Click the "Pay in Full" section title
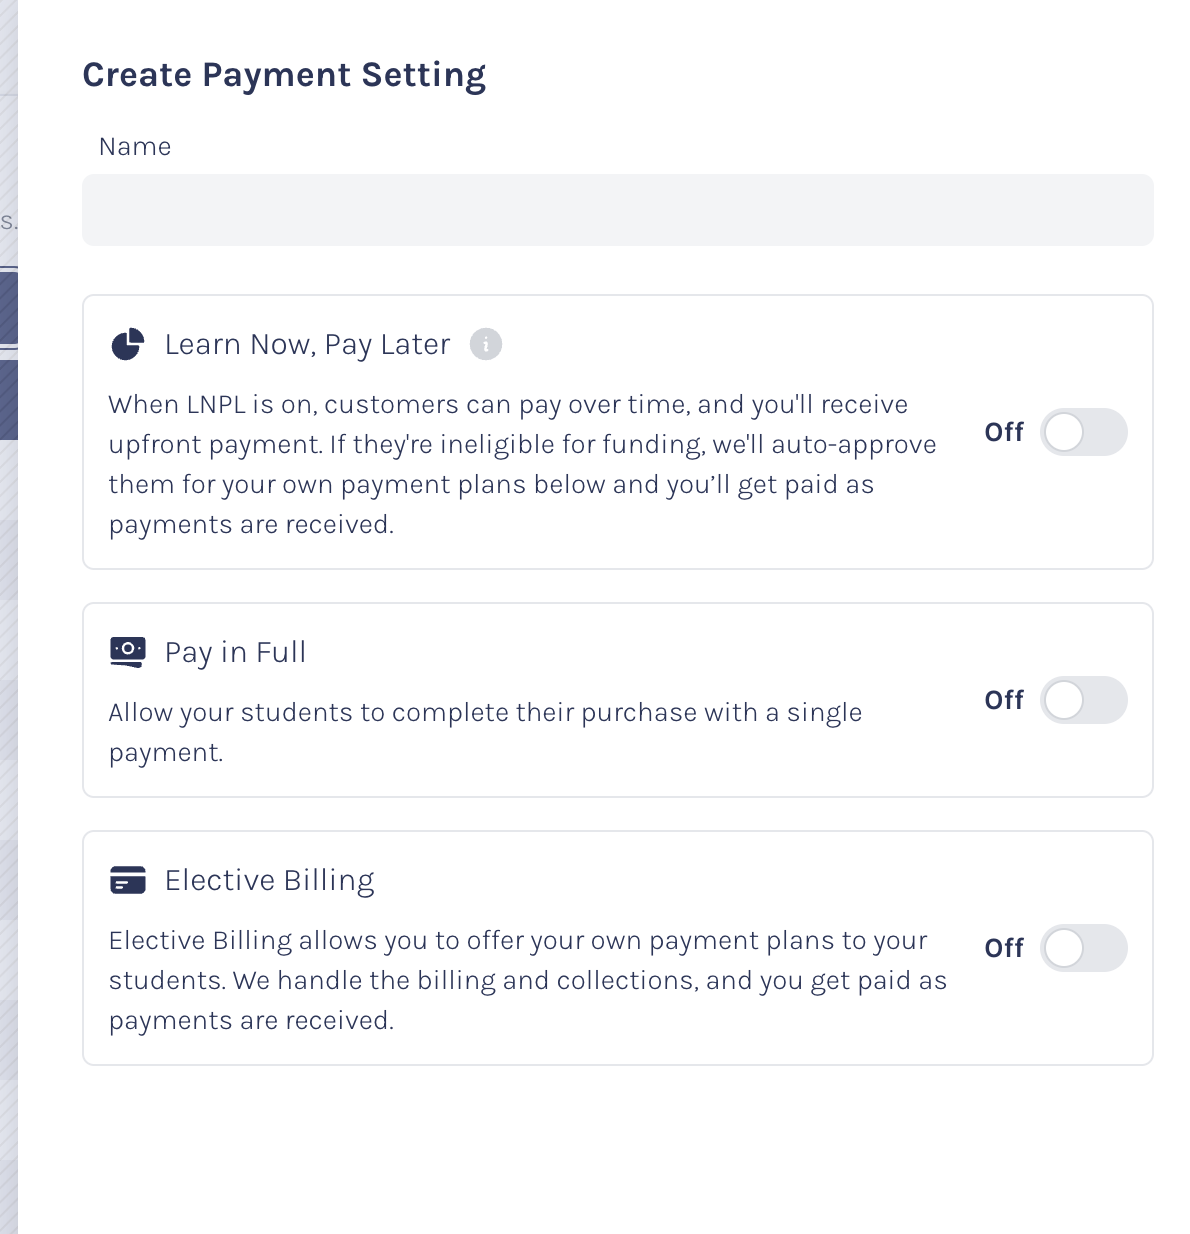Screen dimensions: 1190x1234 pos(235,652)
